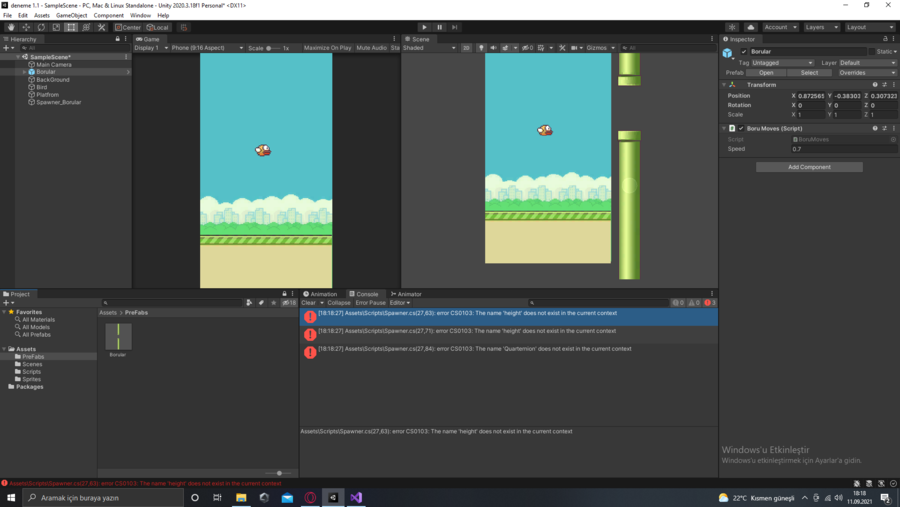Open Transform preset settings icon

coord(884,85)
